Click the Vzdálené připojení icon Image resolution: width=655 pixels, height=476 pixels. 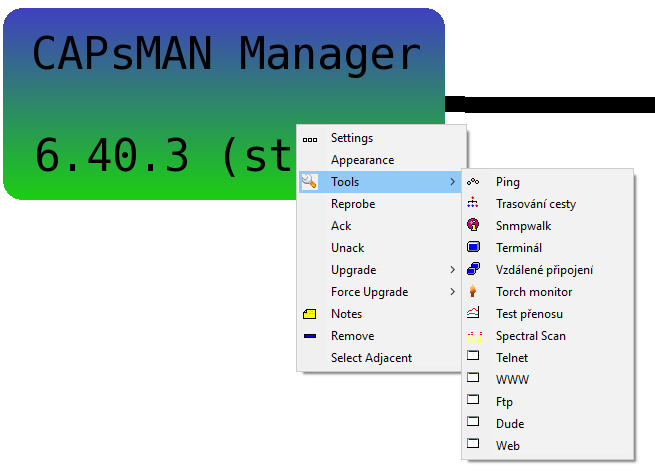[x=473, y=269]
